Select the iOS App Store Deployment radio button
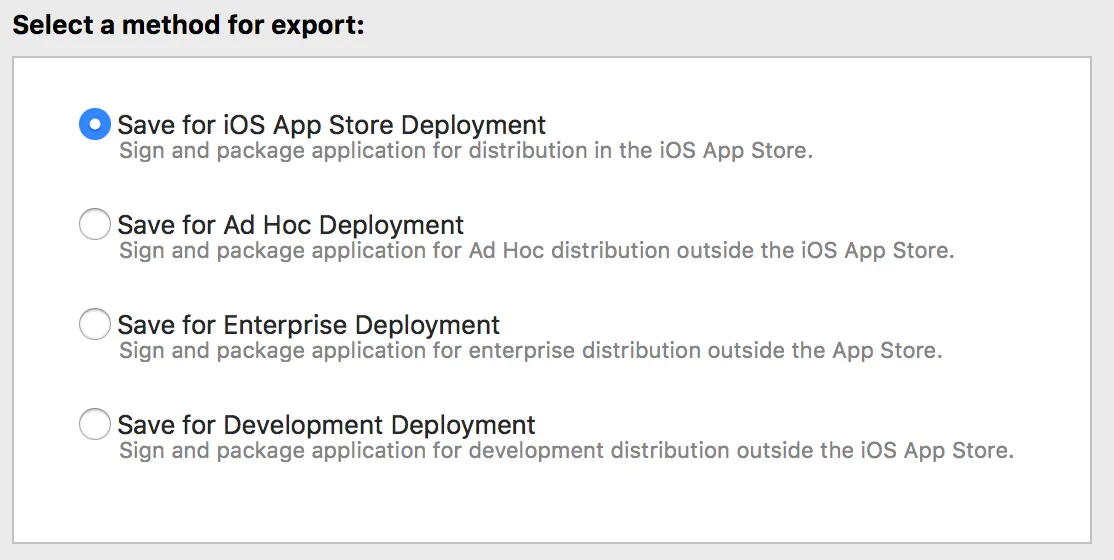 click(94, 125)
